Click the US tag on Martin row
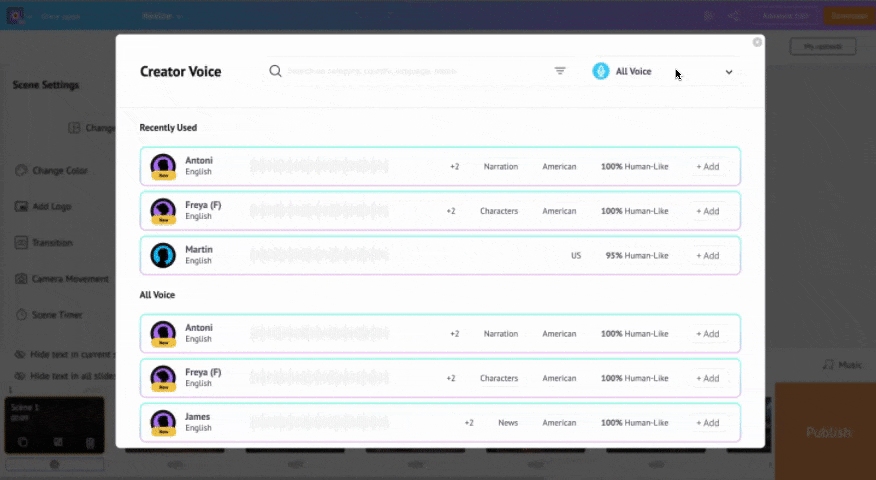Viewport: 876px width, 480px height. click(575, 255)
